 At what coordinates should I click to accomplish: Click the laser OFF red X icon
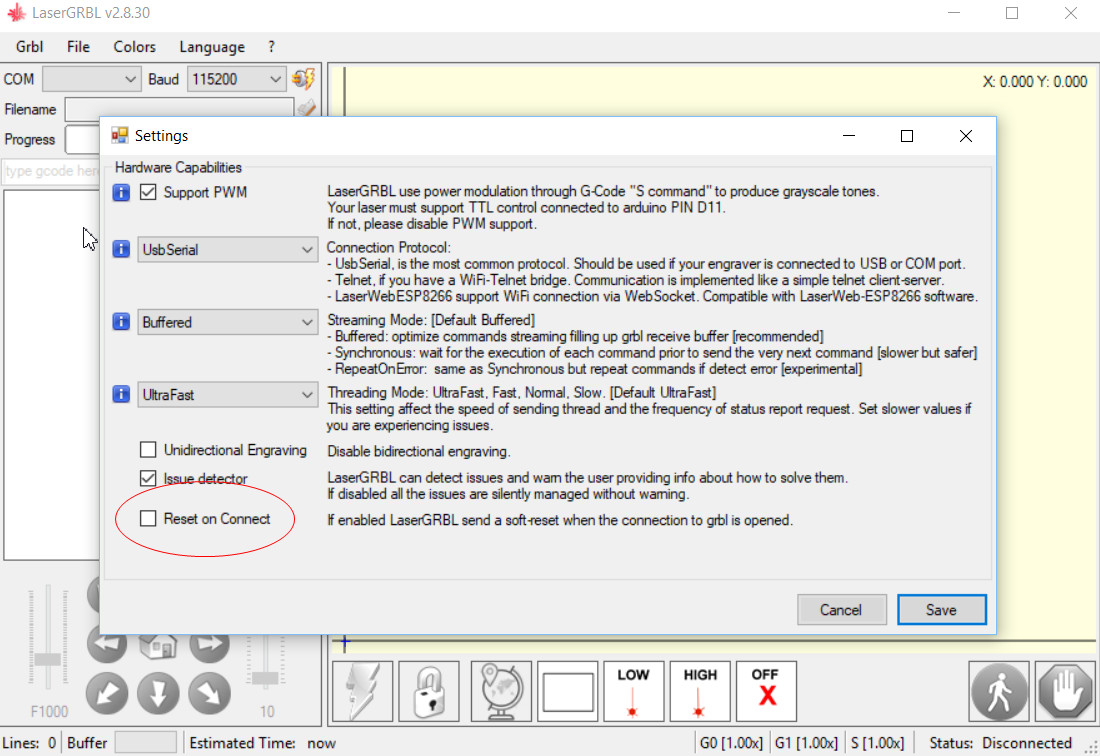tap(765, 691)
